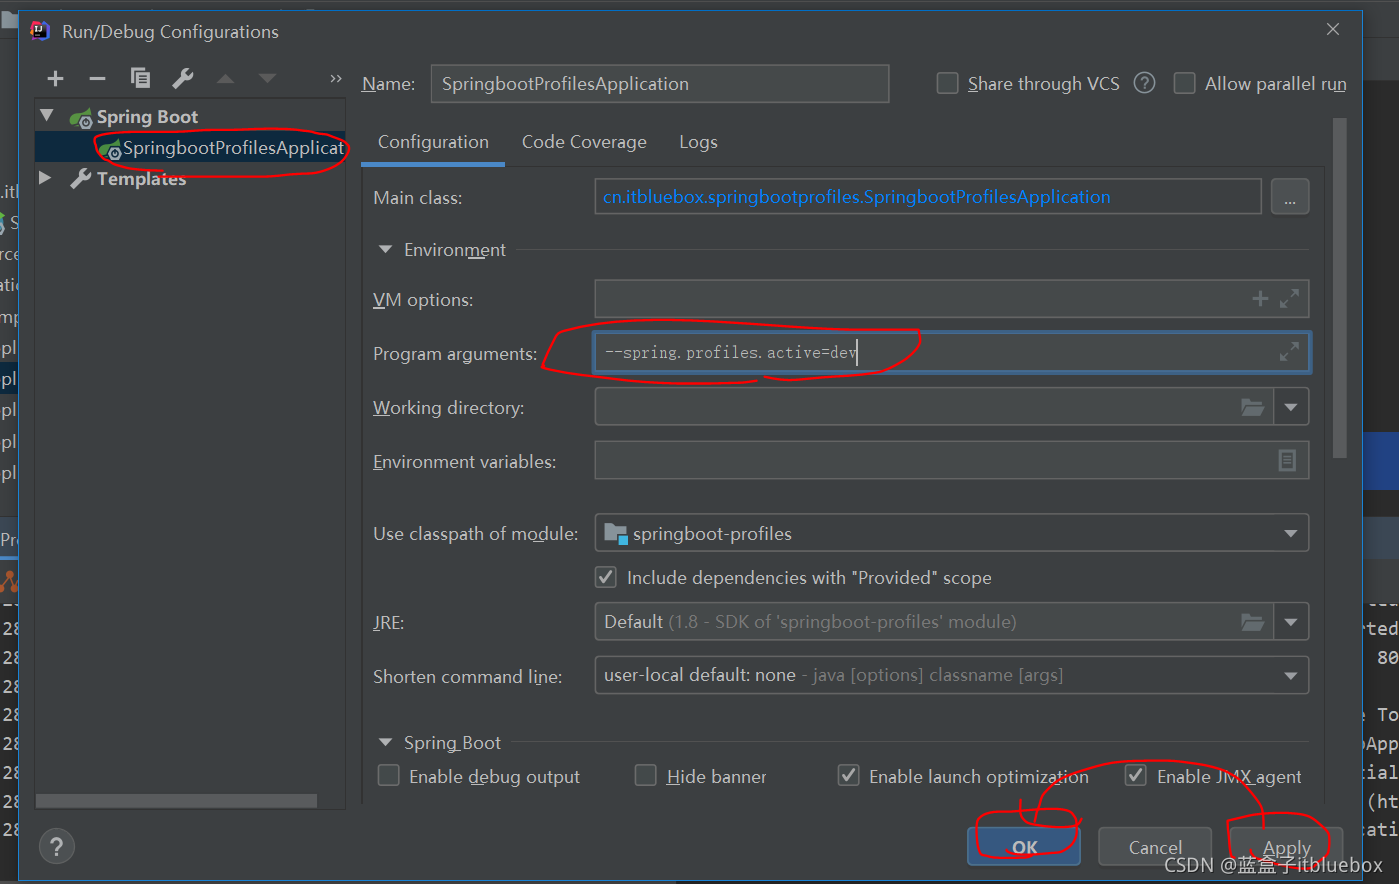Toggle Enable launch optimization checkbox
The image size is (1399, 884).
click(x=848, y=776)
